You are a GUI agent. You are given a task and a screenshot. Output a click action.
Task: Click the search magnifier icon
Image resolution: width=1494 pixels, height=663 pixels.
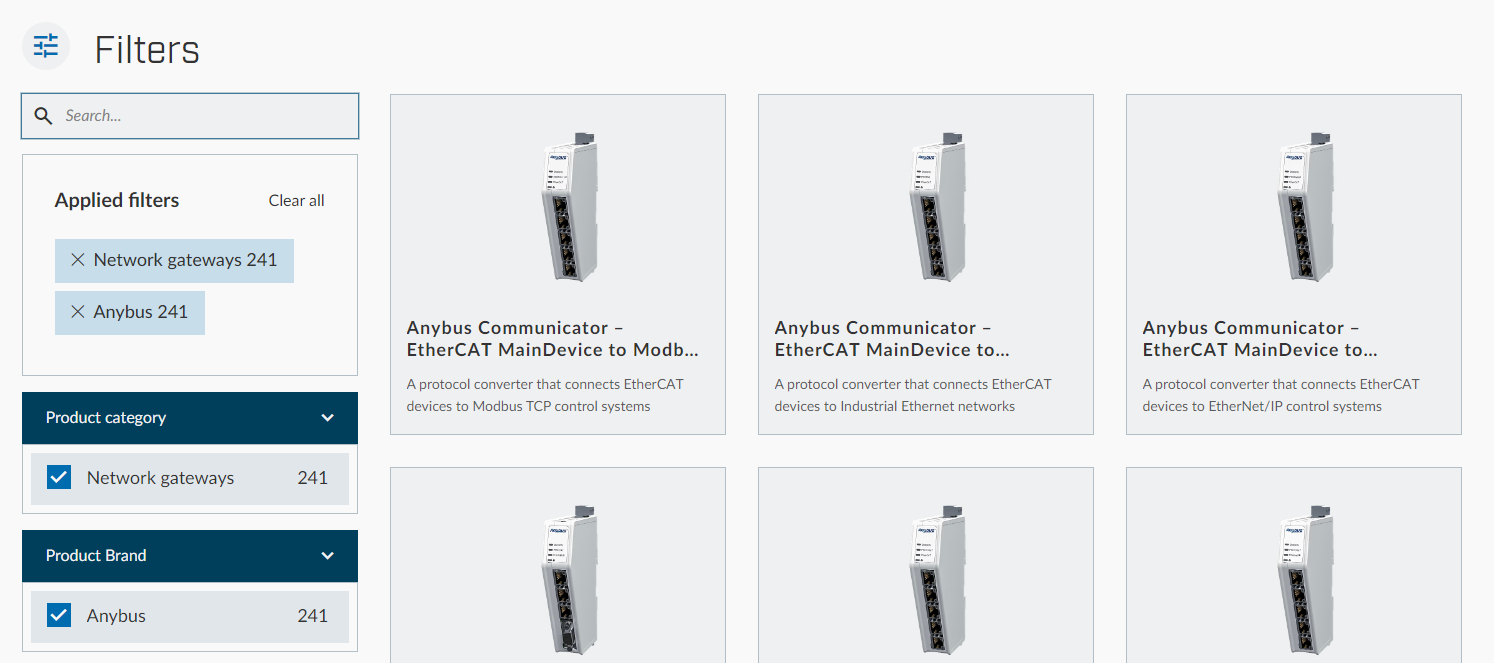pyautogui.click(x=43, y=116)
